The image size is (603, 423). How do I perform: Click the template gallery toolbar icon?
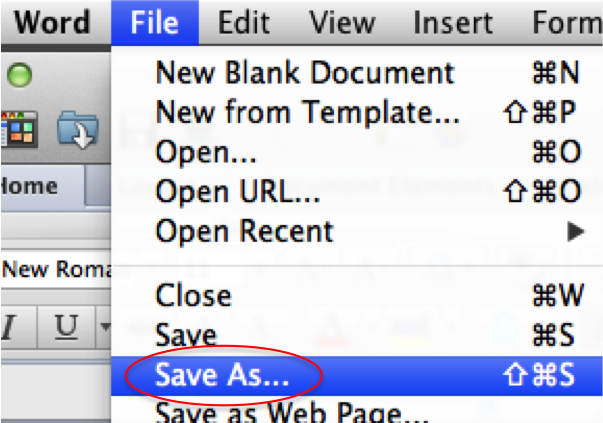(18, 130)
